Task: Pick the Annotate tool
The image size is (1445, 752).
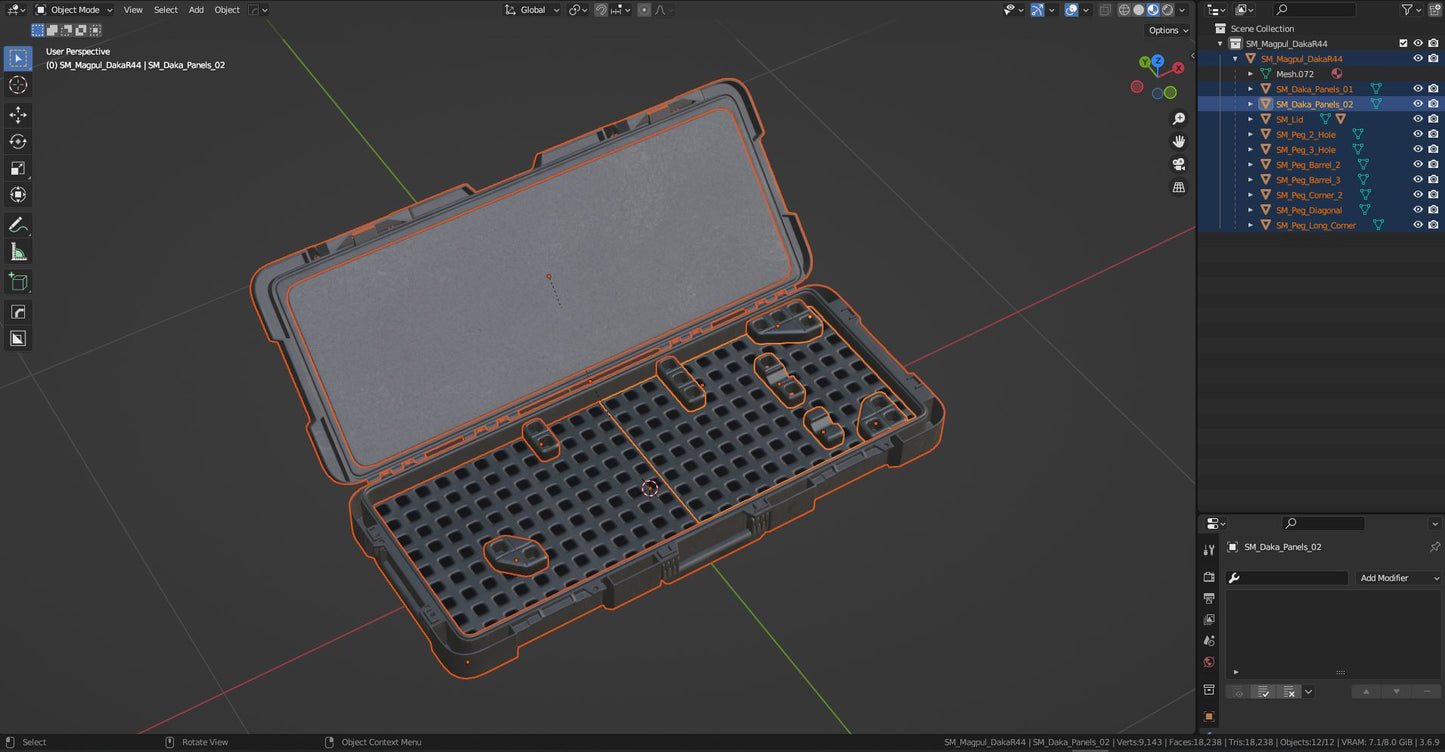Action: click(x=18, y=224)
